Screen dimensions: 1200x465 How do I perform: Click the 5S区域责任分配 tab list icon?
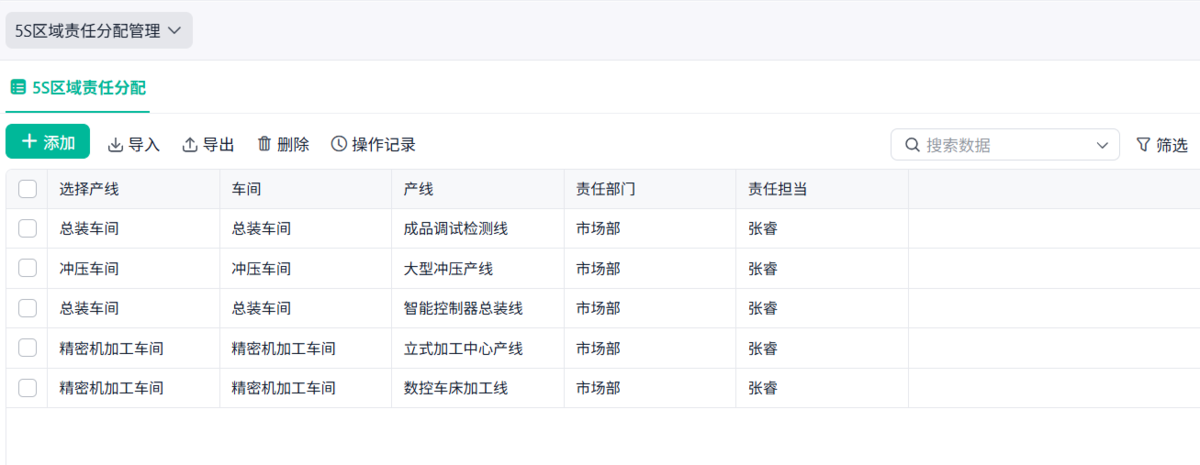[x=18, y=87]
